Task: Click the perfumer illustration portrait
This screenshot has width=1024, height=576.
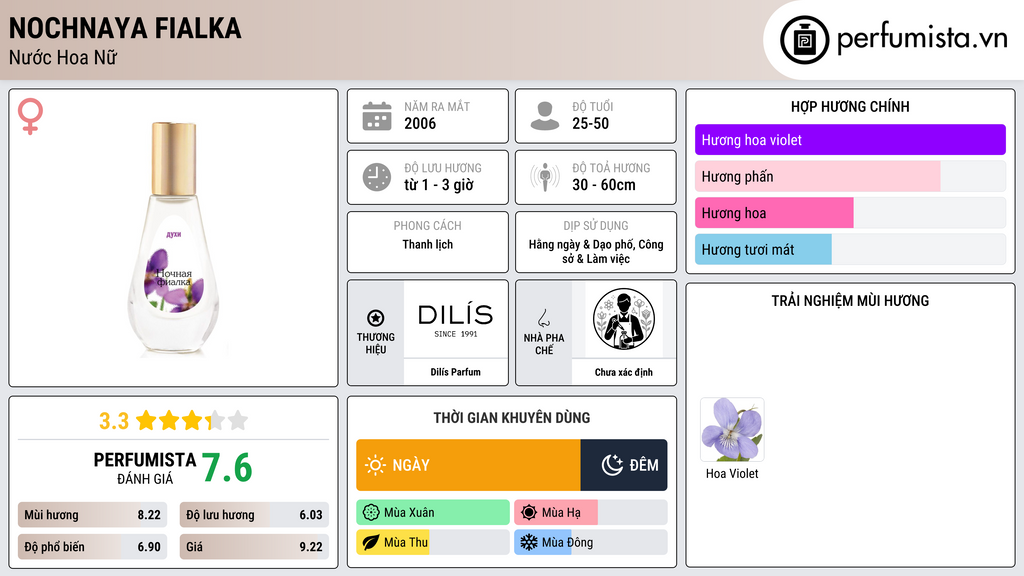Action: pos(624,319)
